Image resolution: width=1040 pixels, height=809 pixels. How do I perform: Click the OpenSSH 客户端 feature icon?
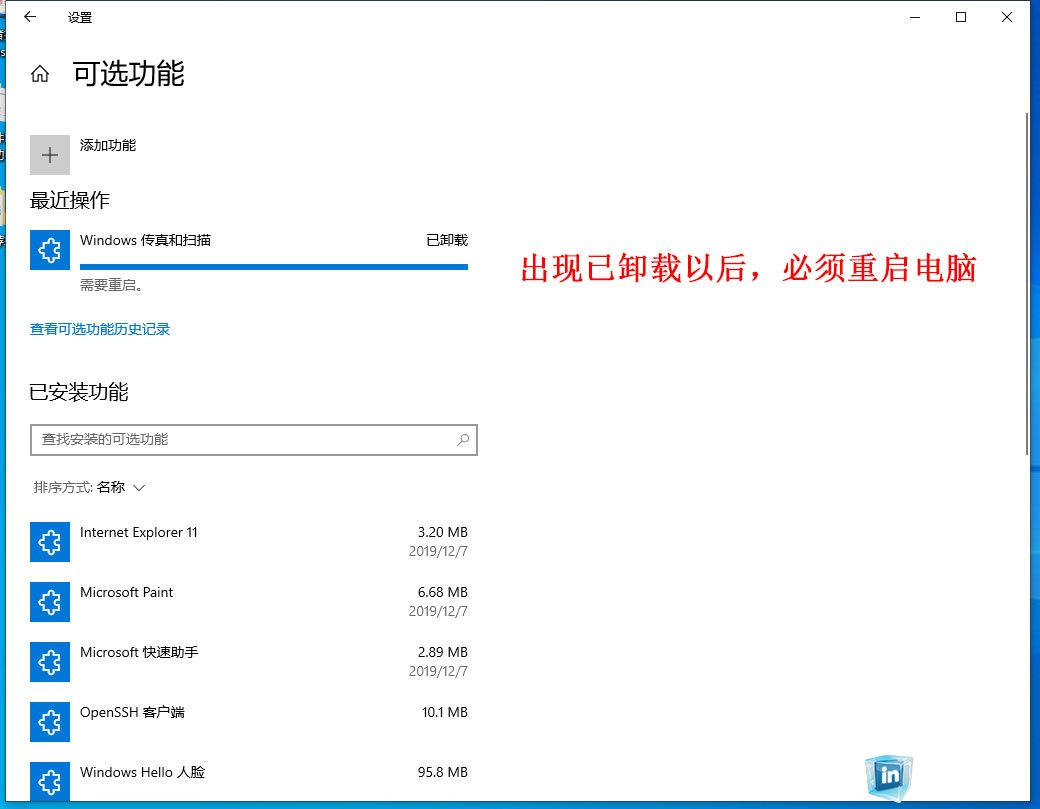(50, 721)
